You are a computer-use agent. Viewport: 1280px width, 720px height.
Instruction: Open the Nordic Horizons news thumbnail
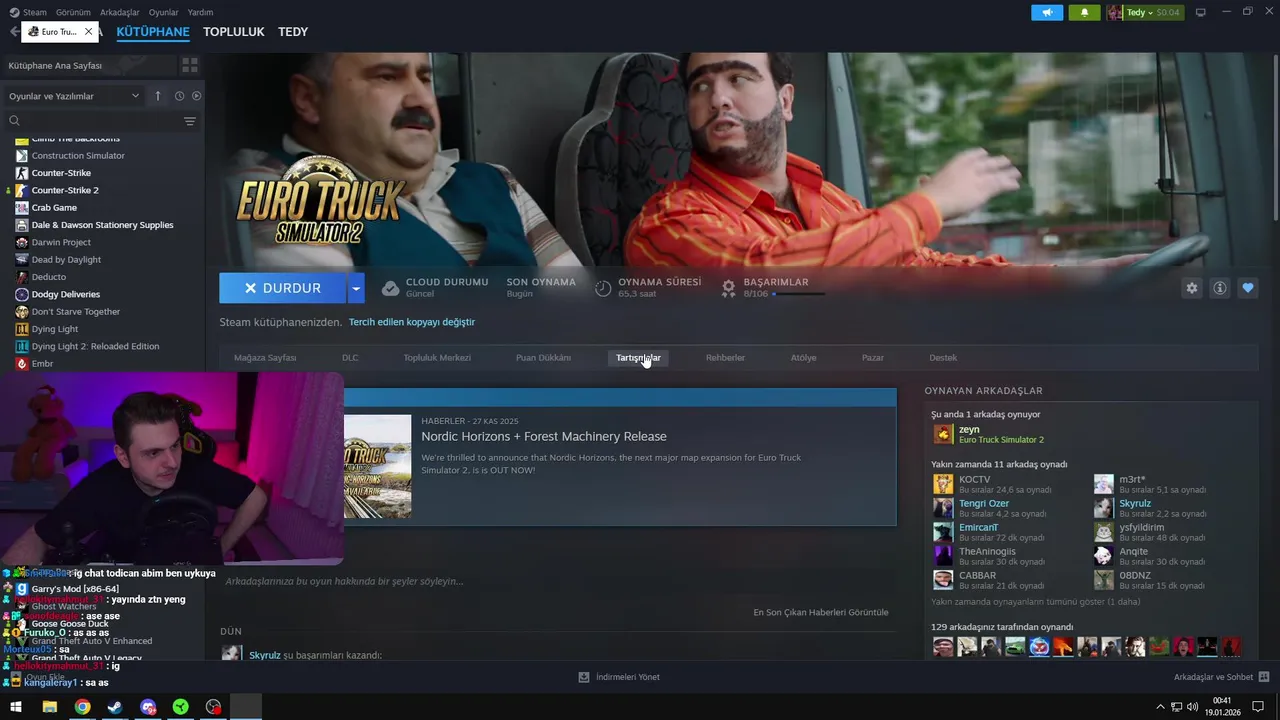point(377,466)
